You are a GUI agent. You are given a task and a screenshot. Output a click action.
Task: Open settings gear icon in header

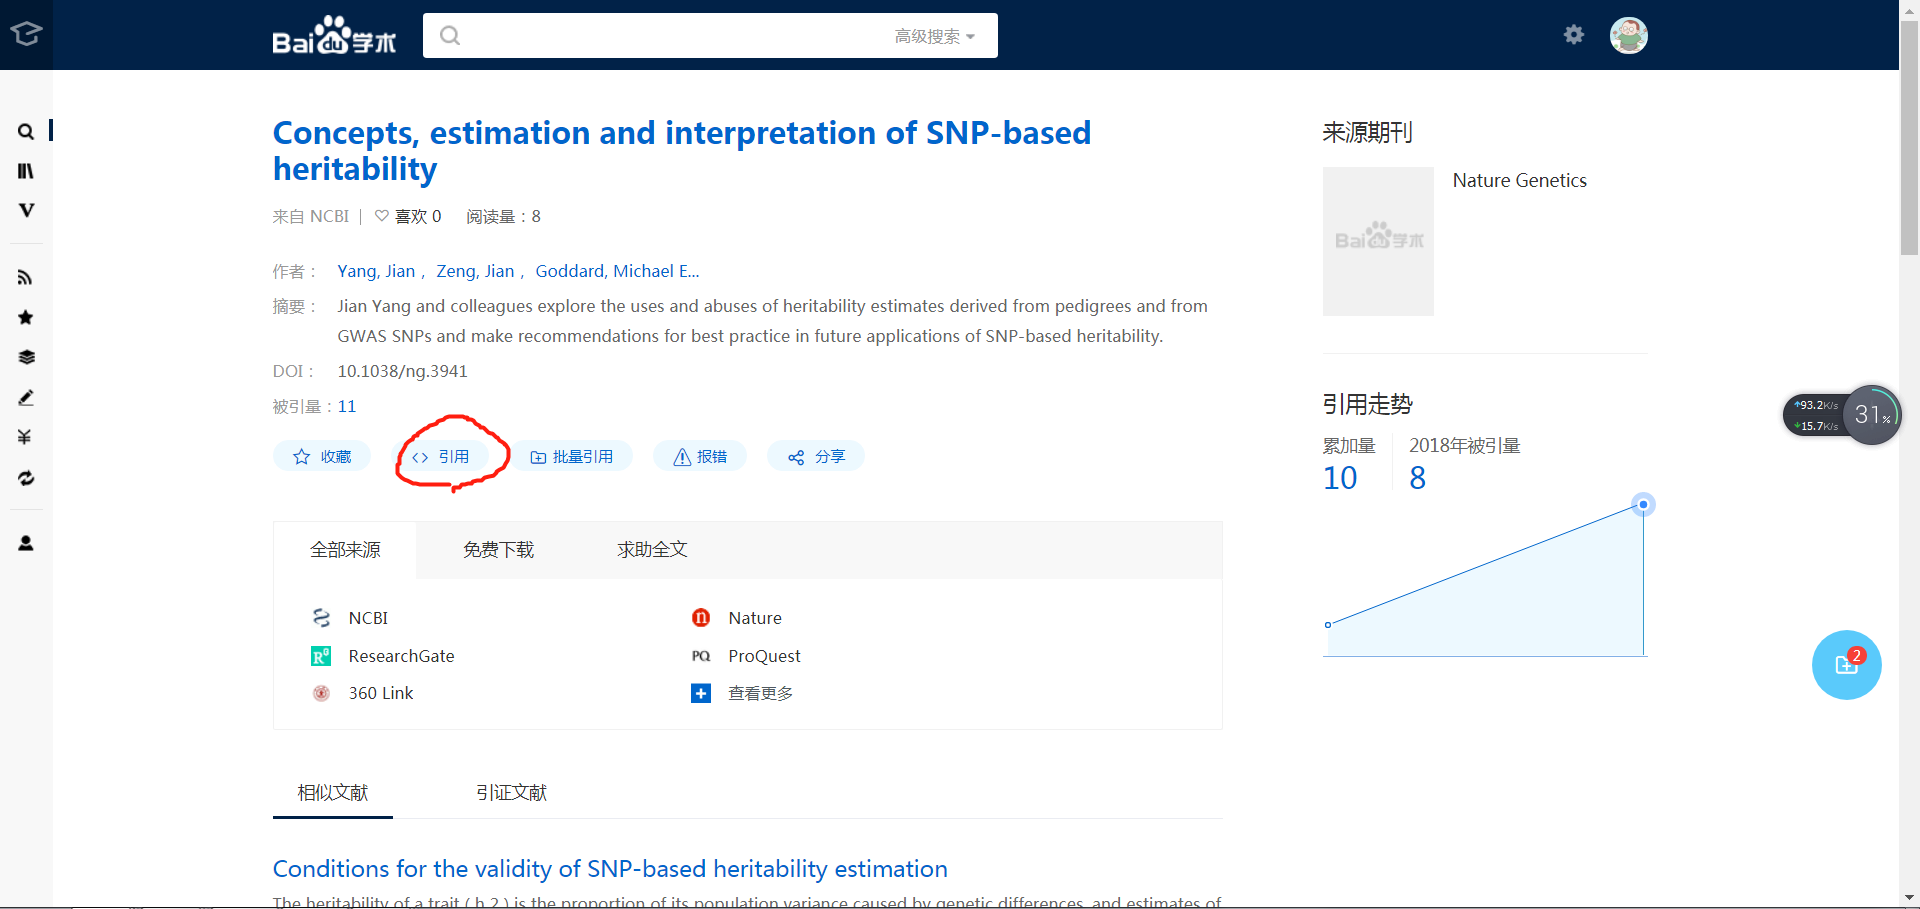1574,35
